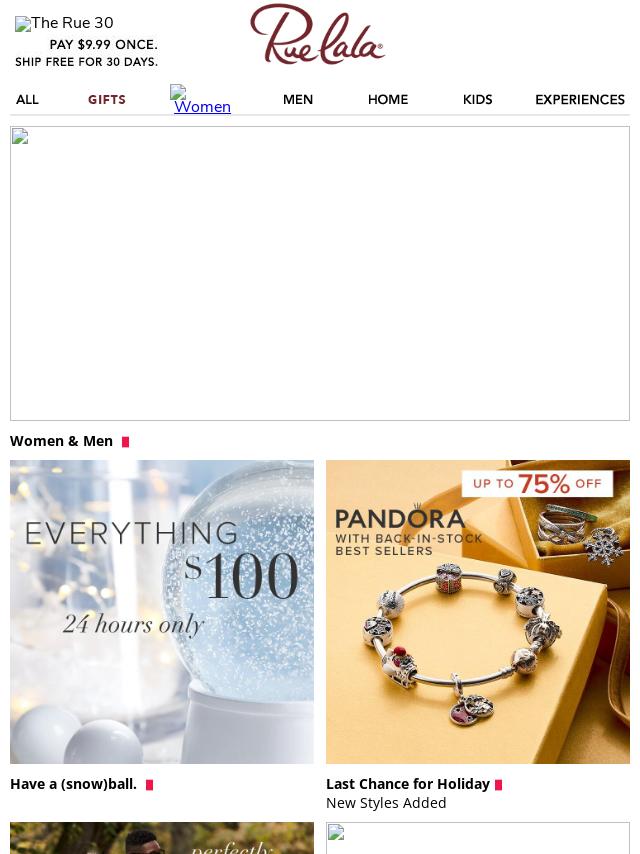The image size is (640, 854).
Task: Switch to the KIDS tab
Action: [x=478, y=100]
